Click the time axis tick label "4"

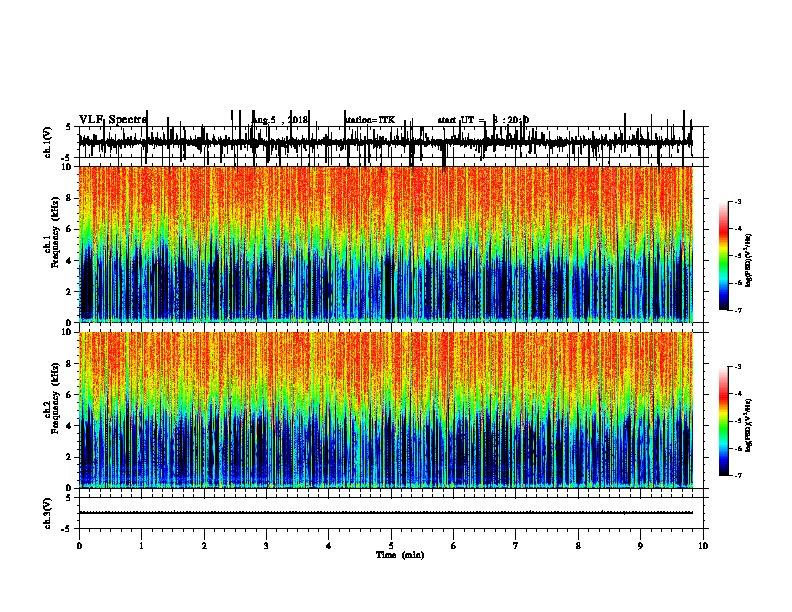329,546
